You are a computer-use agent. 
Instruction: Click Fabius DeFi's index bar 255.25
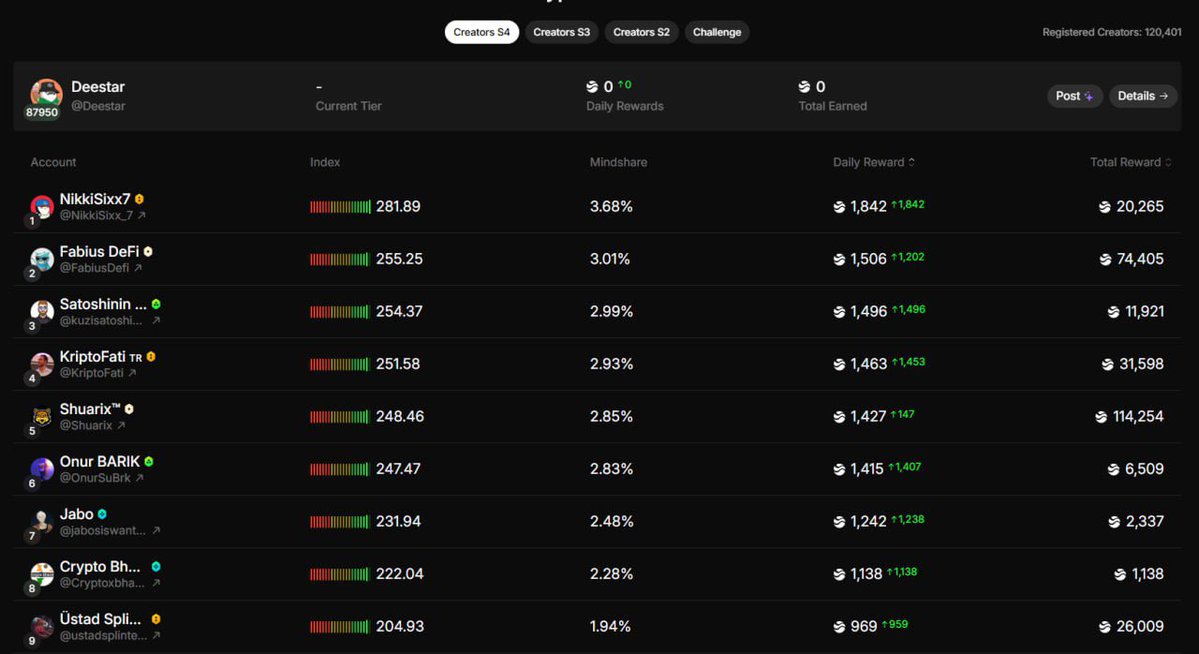[340, 259]
